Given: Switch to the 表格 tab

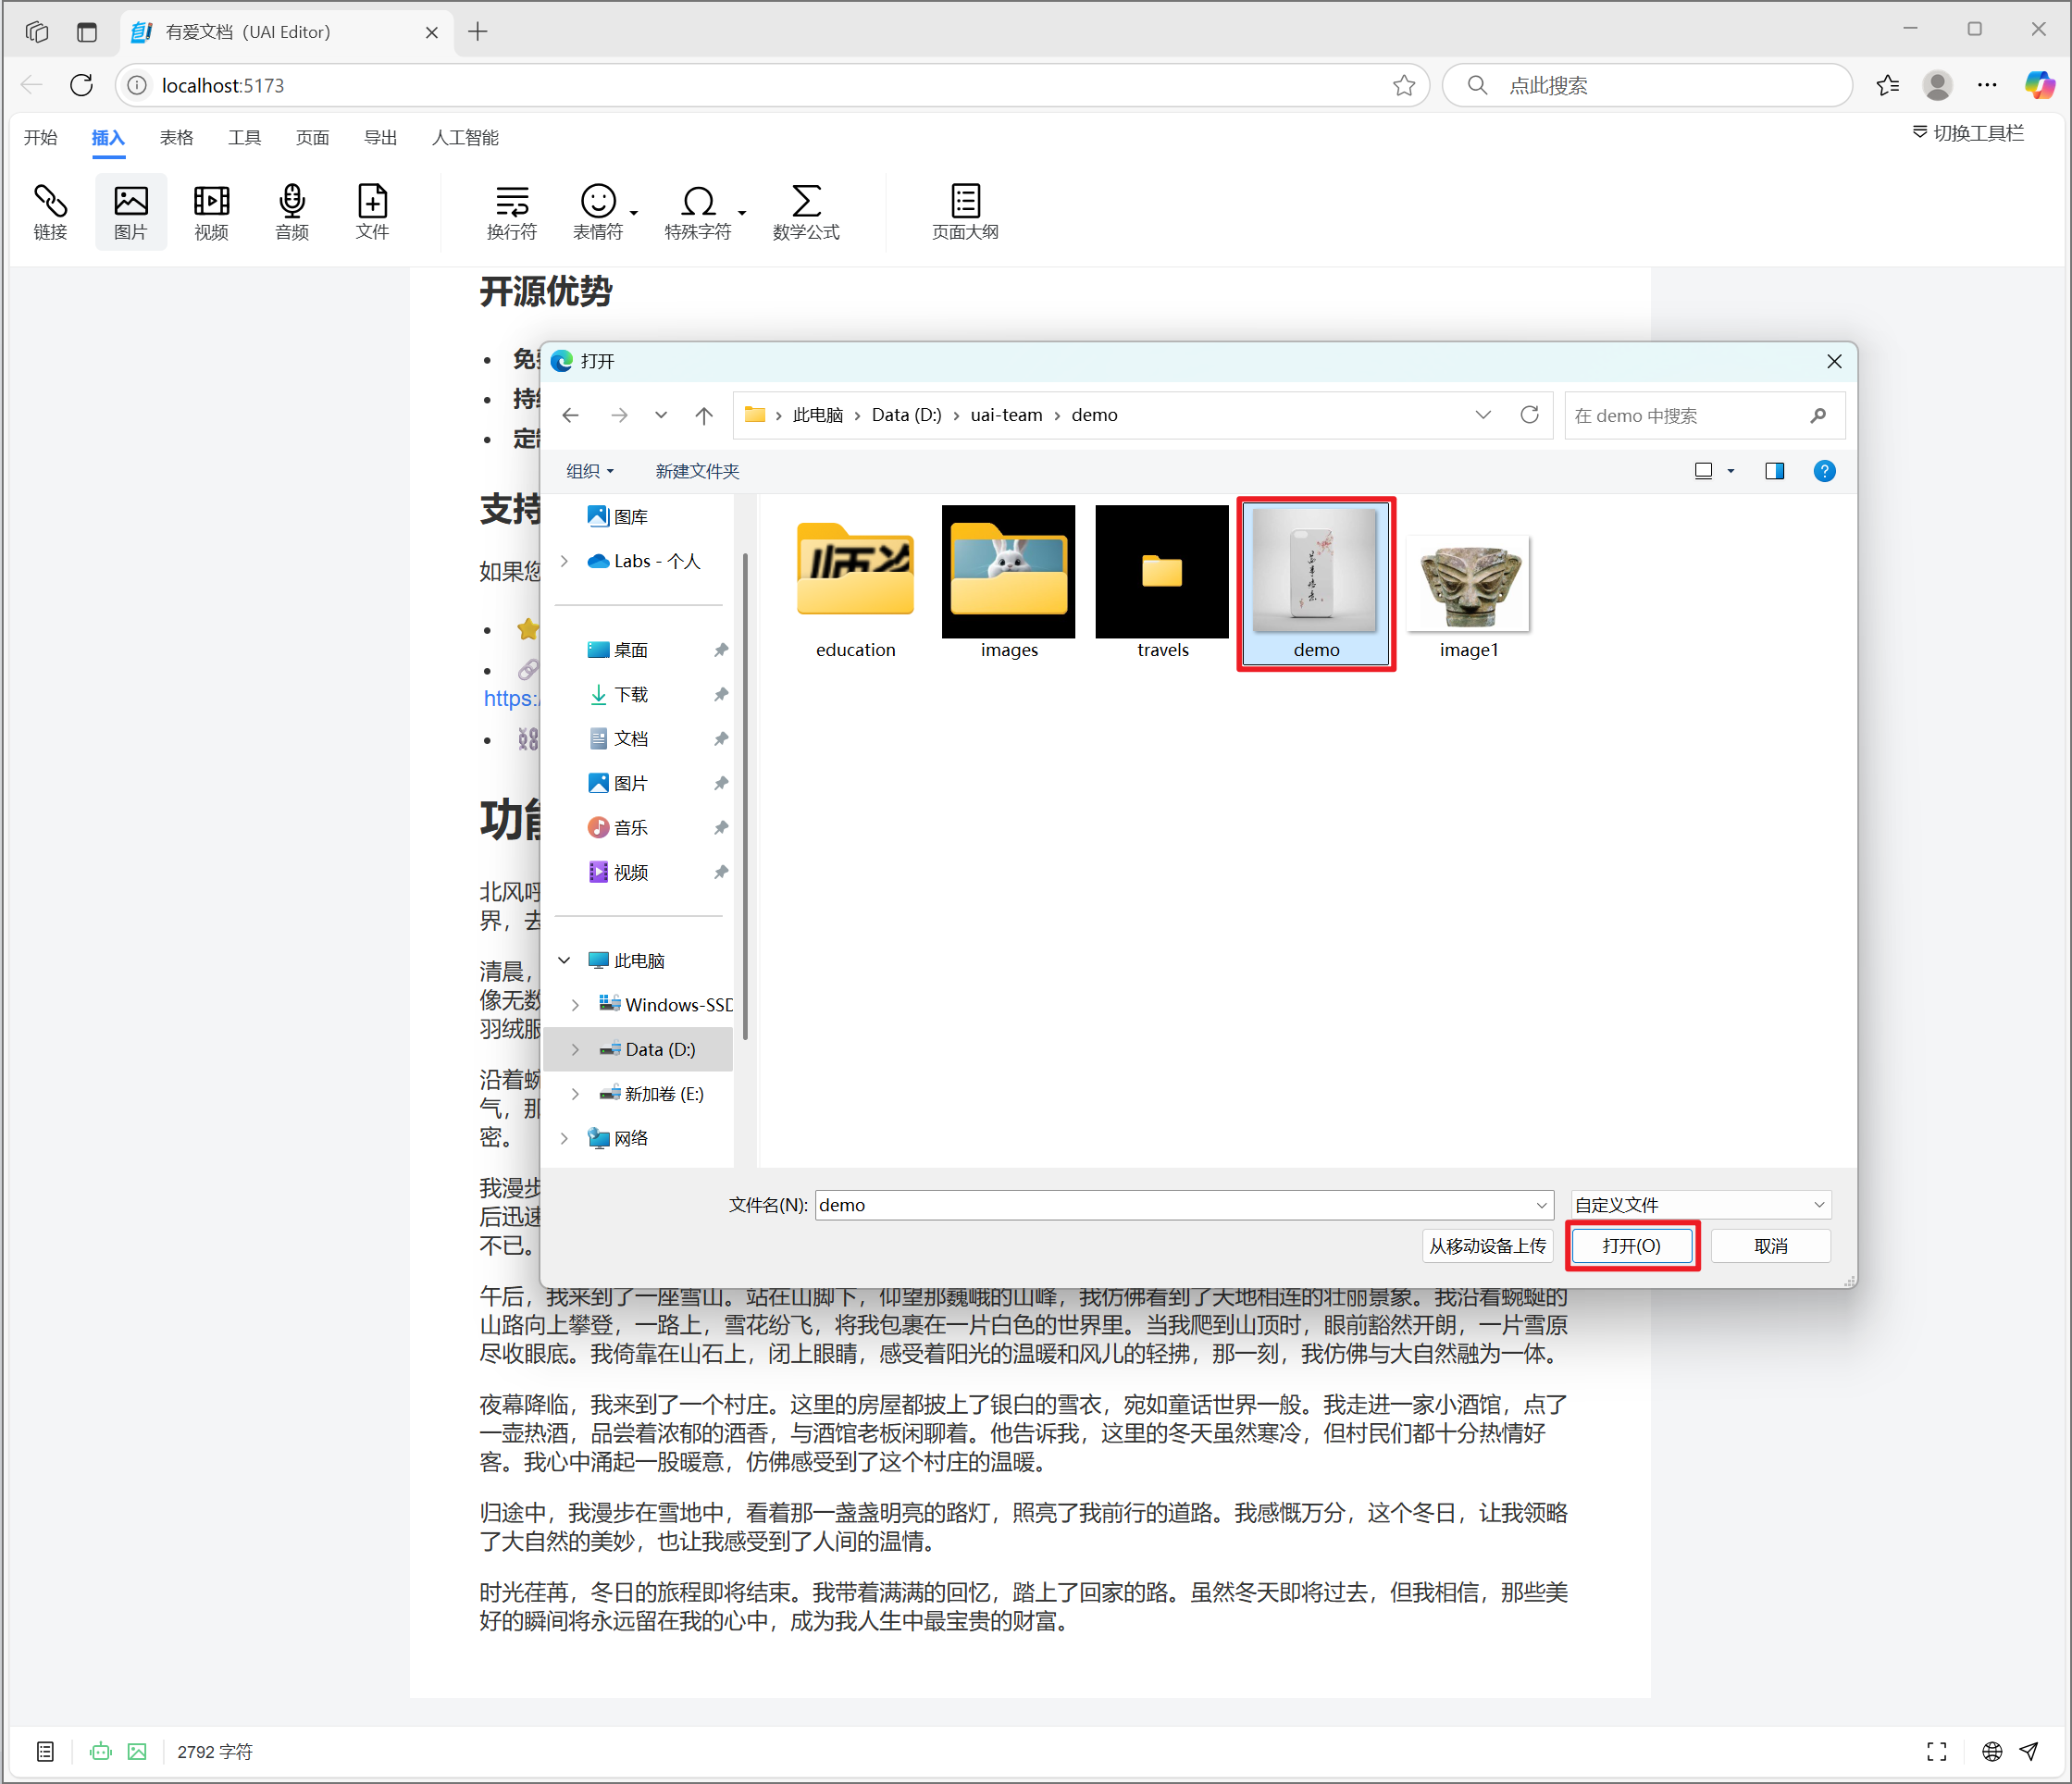Looking at the screenshot, I should tap(176, 138).
